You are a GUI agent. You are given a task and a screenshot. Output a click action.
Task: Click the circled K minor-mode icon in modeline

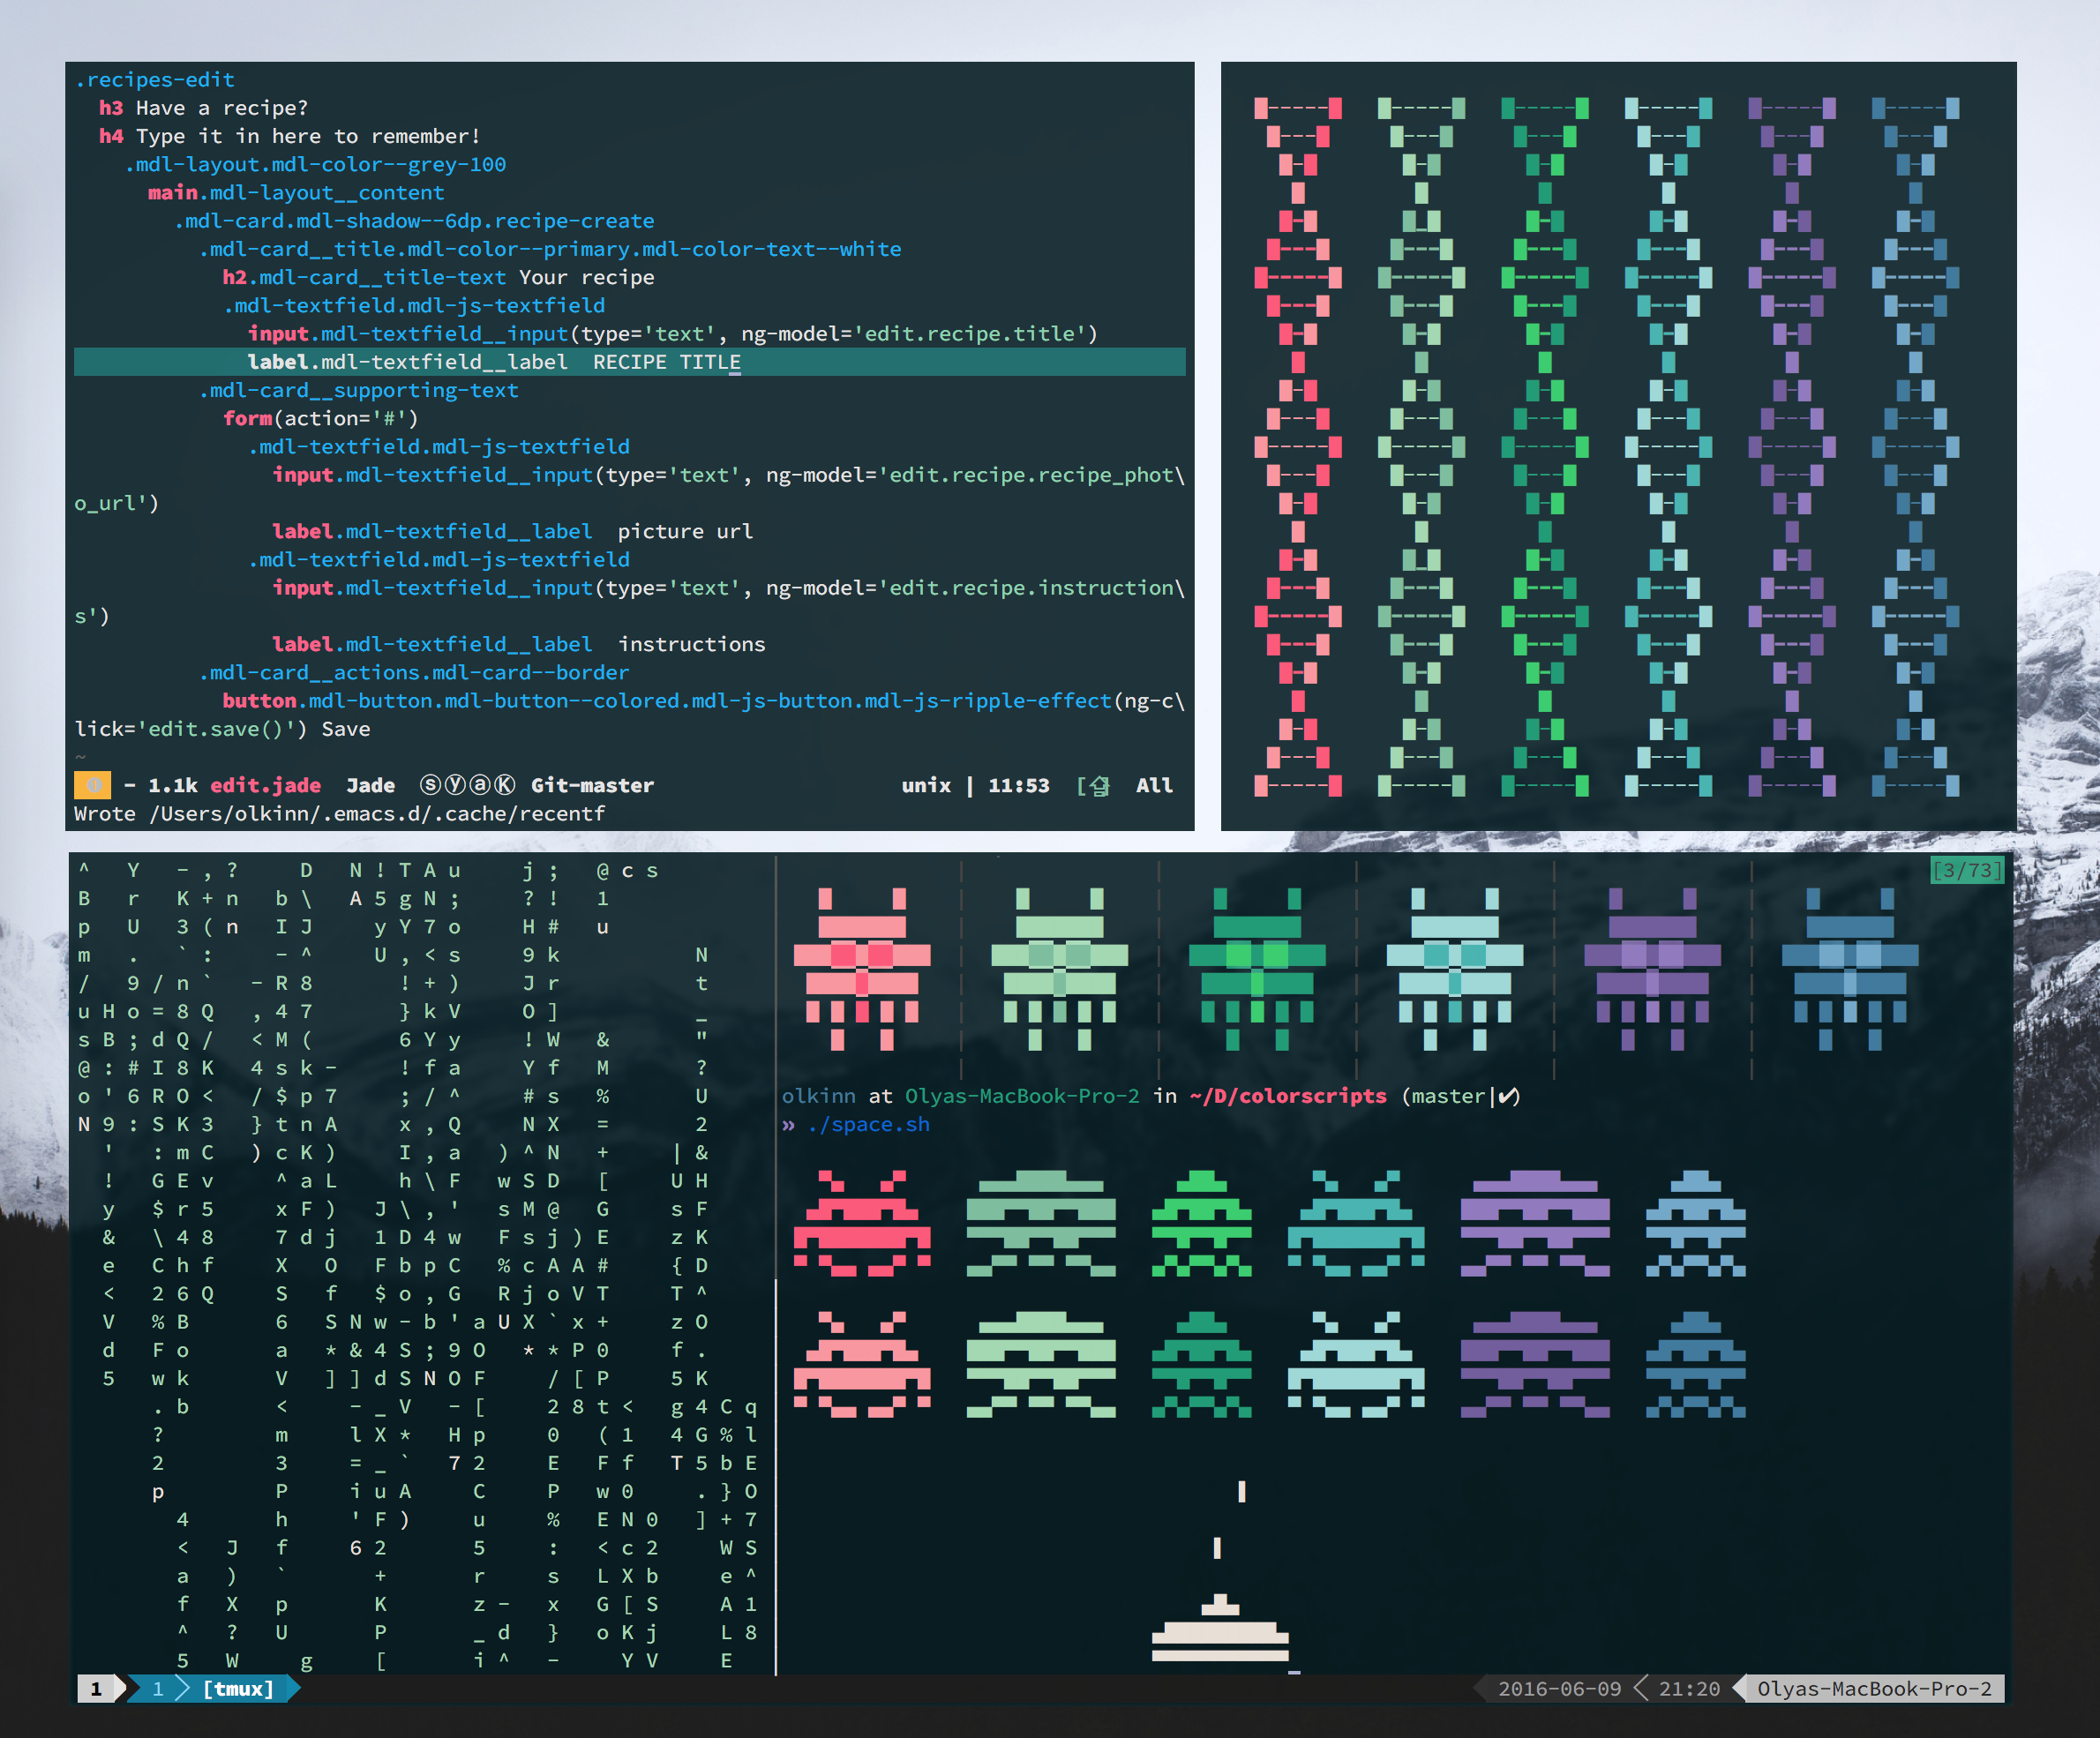[504, 785]
